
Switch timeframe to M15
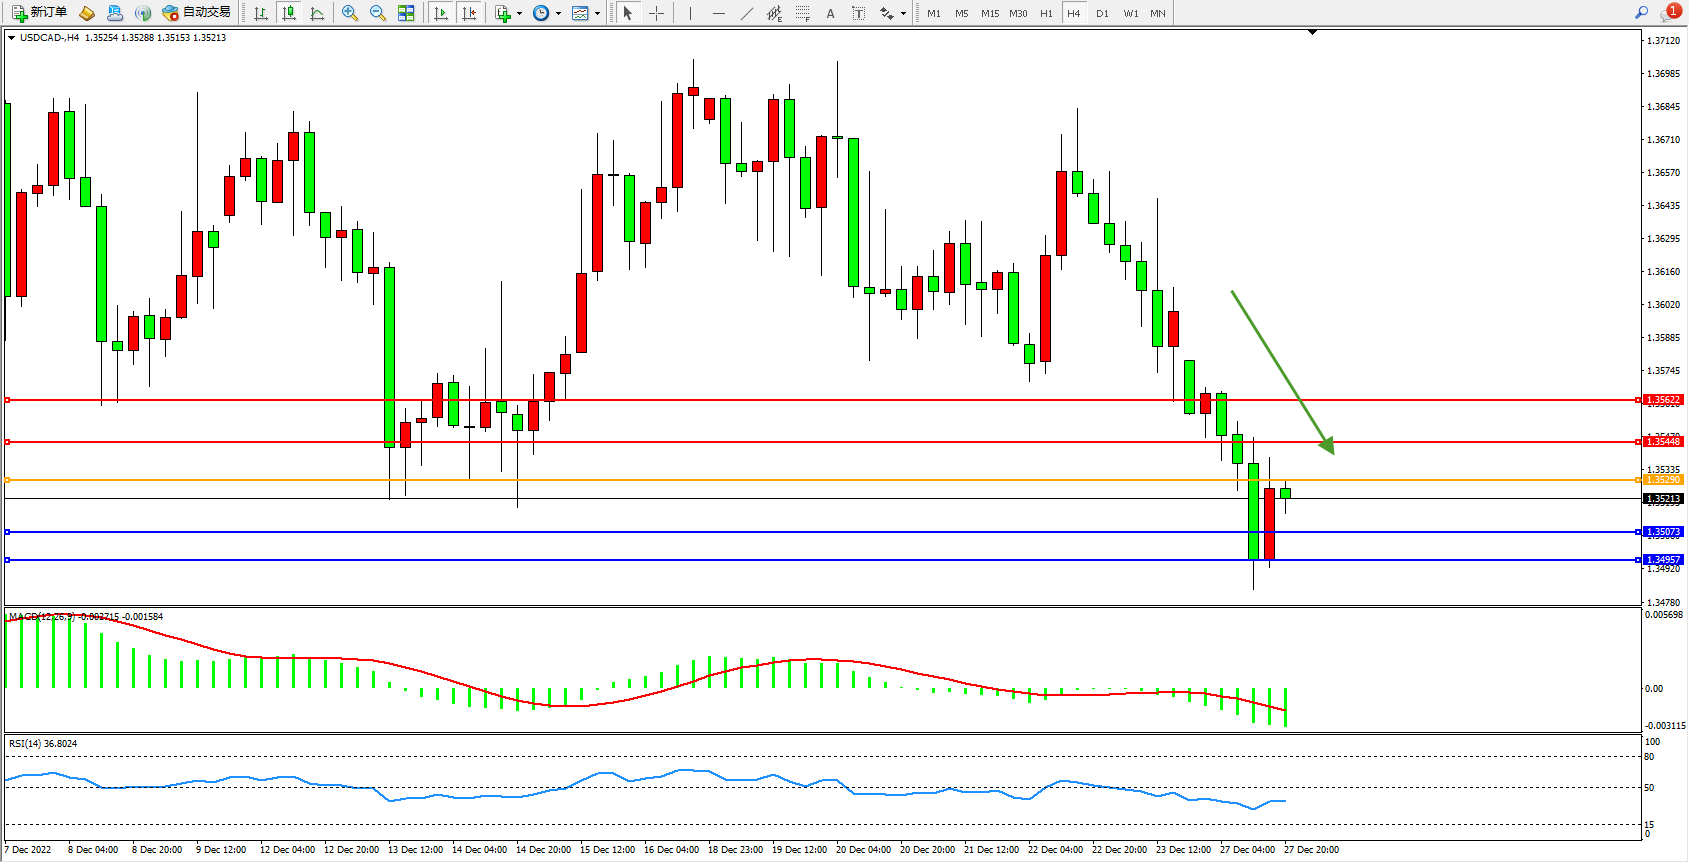coord(990,13)
